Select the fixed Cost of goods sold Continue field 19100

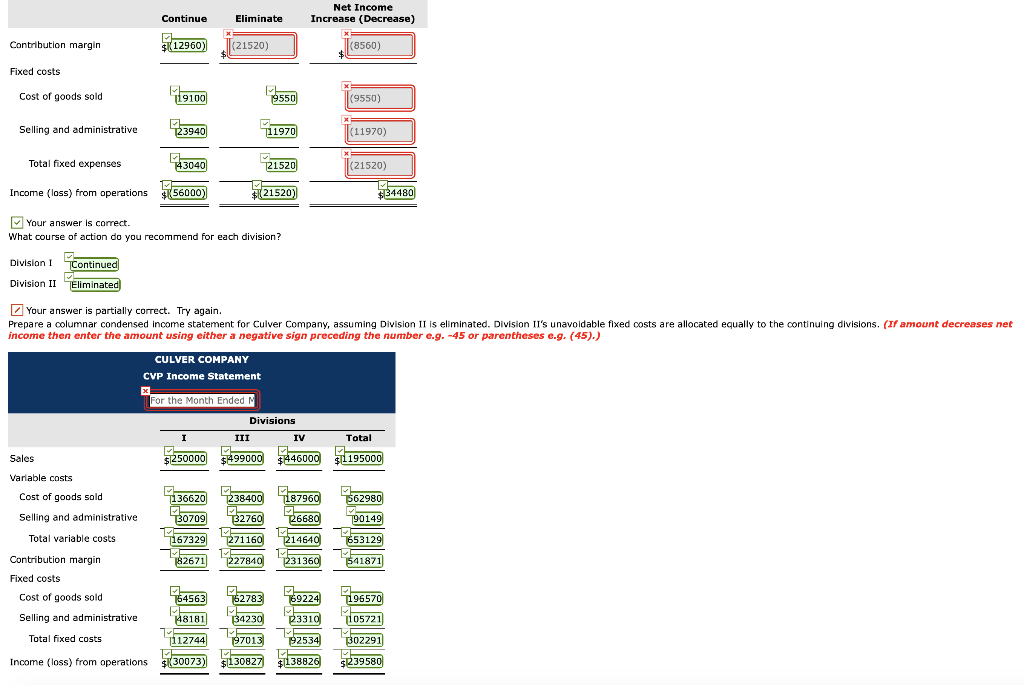(x=191, y=98)
